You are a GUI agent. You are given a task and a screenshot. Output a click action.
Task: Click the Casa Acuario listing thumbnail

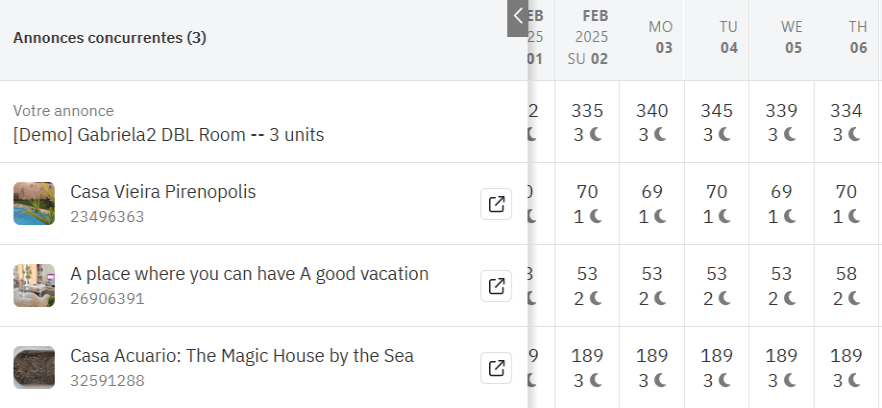34,367
